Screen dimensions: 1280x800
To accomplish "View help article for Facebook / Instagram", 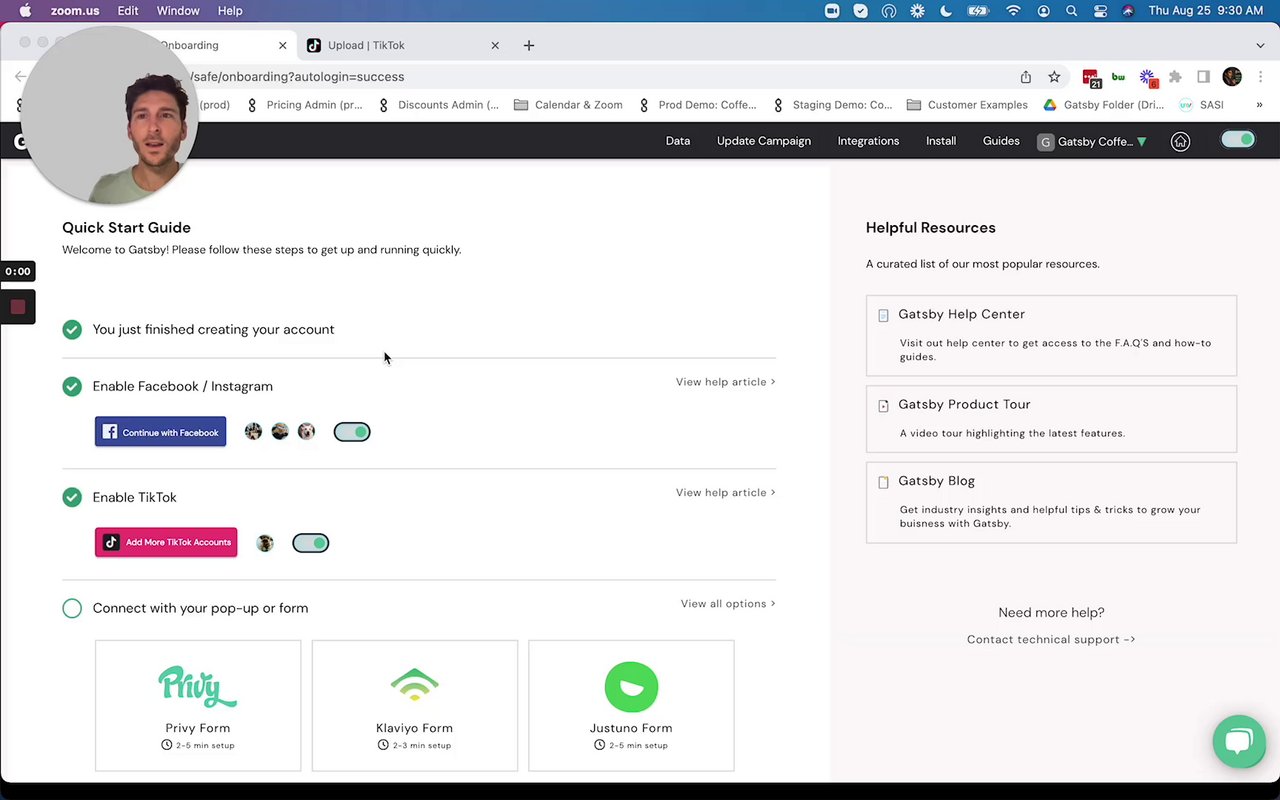I will click(725, 382).
